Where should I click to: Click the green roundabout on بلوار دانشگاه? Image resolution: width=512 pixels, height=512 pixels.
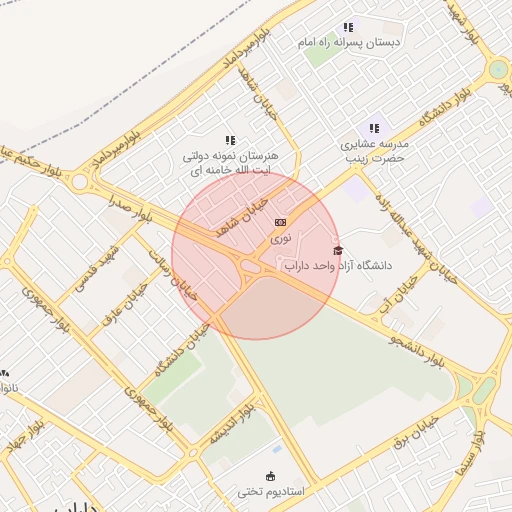(x=498, y=70)
